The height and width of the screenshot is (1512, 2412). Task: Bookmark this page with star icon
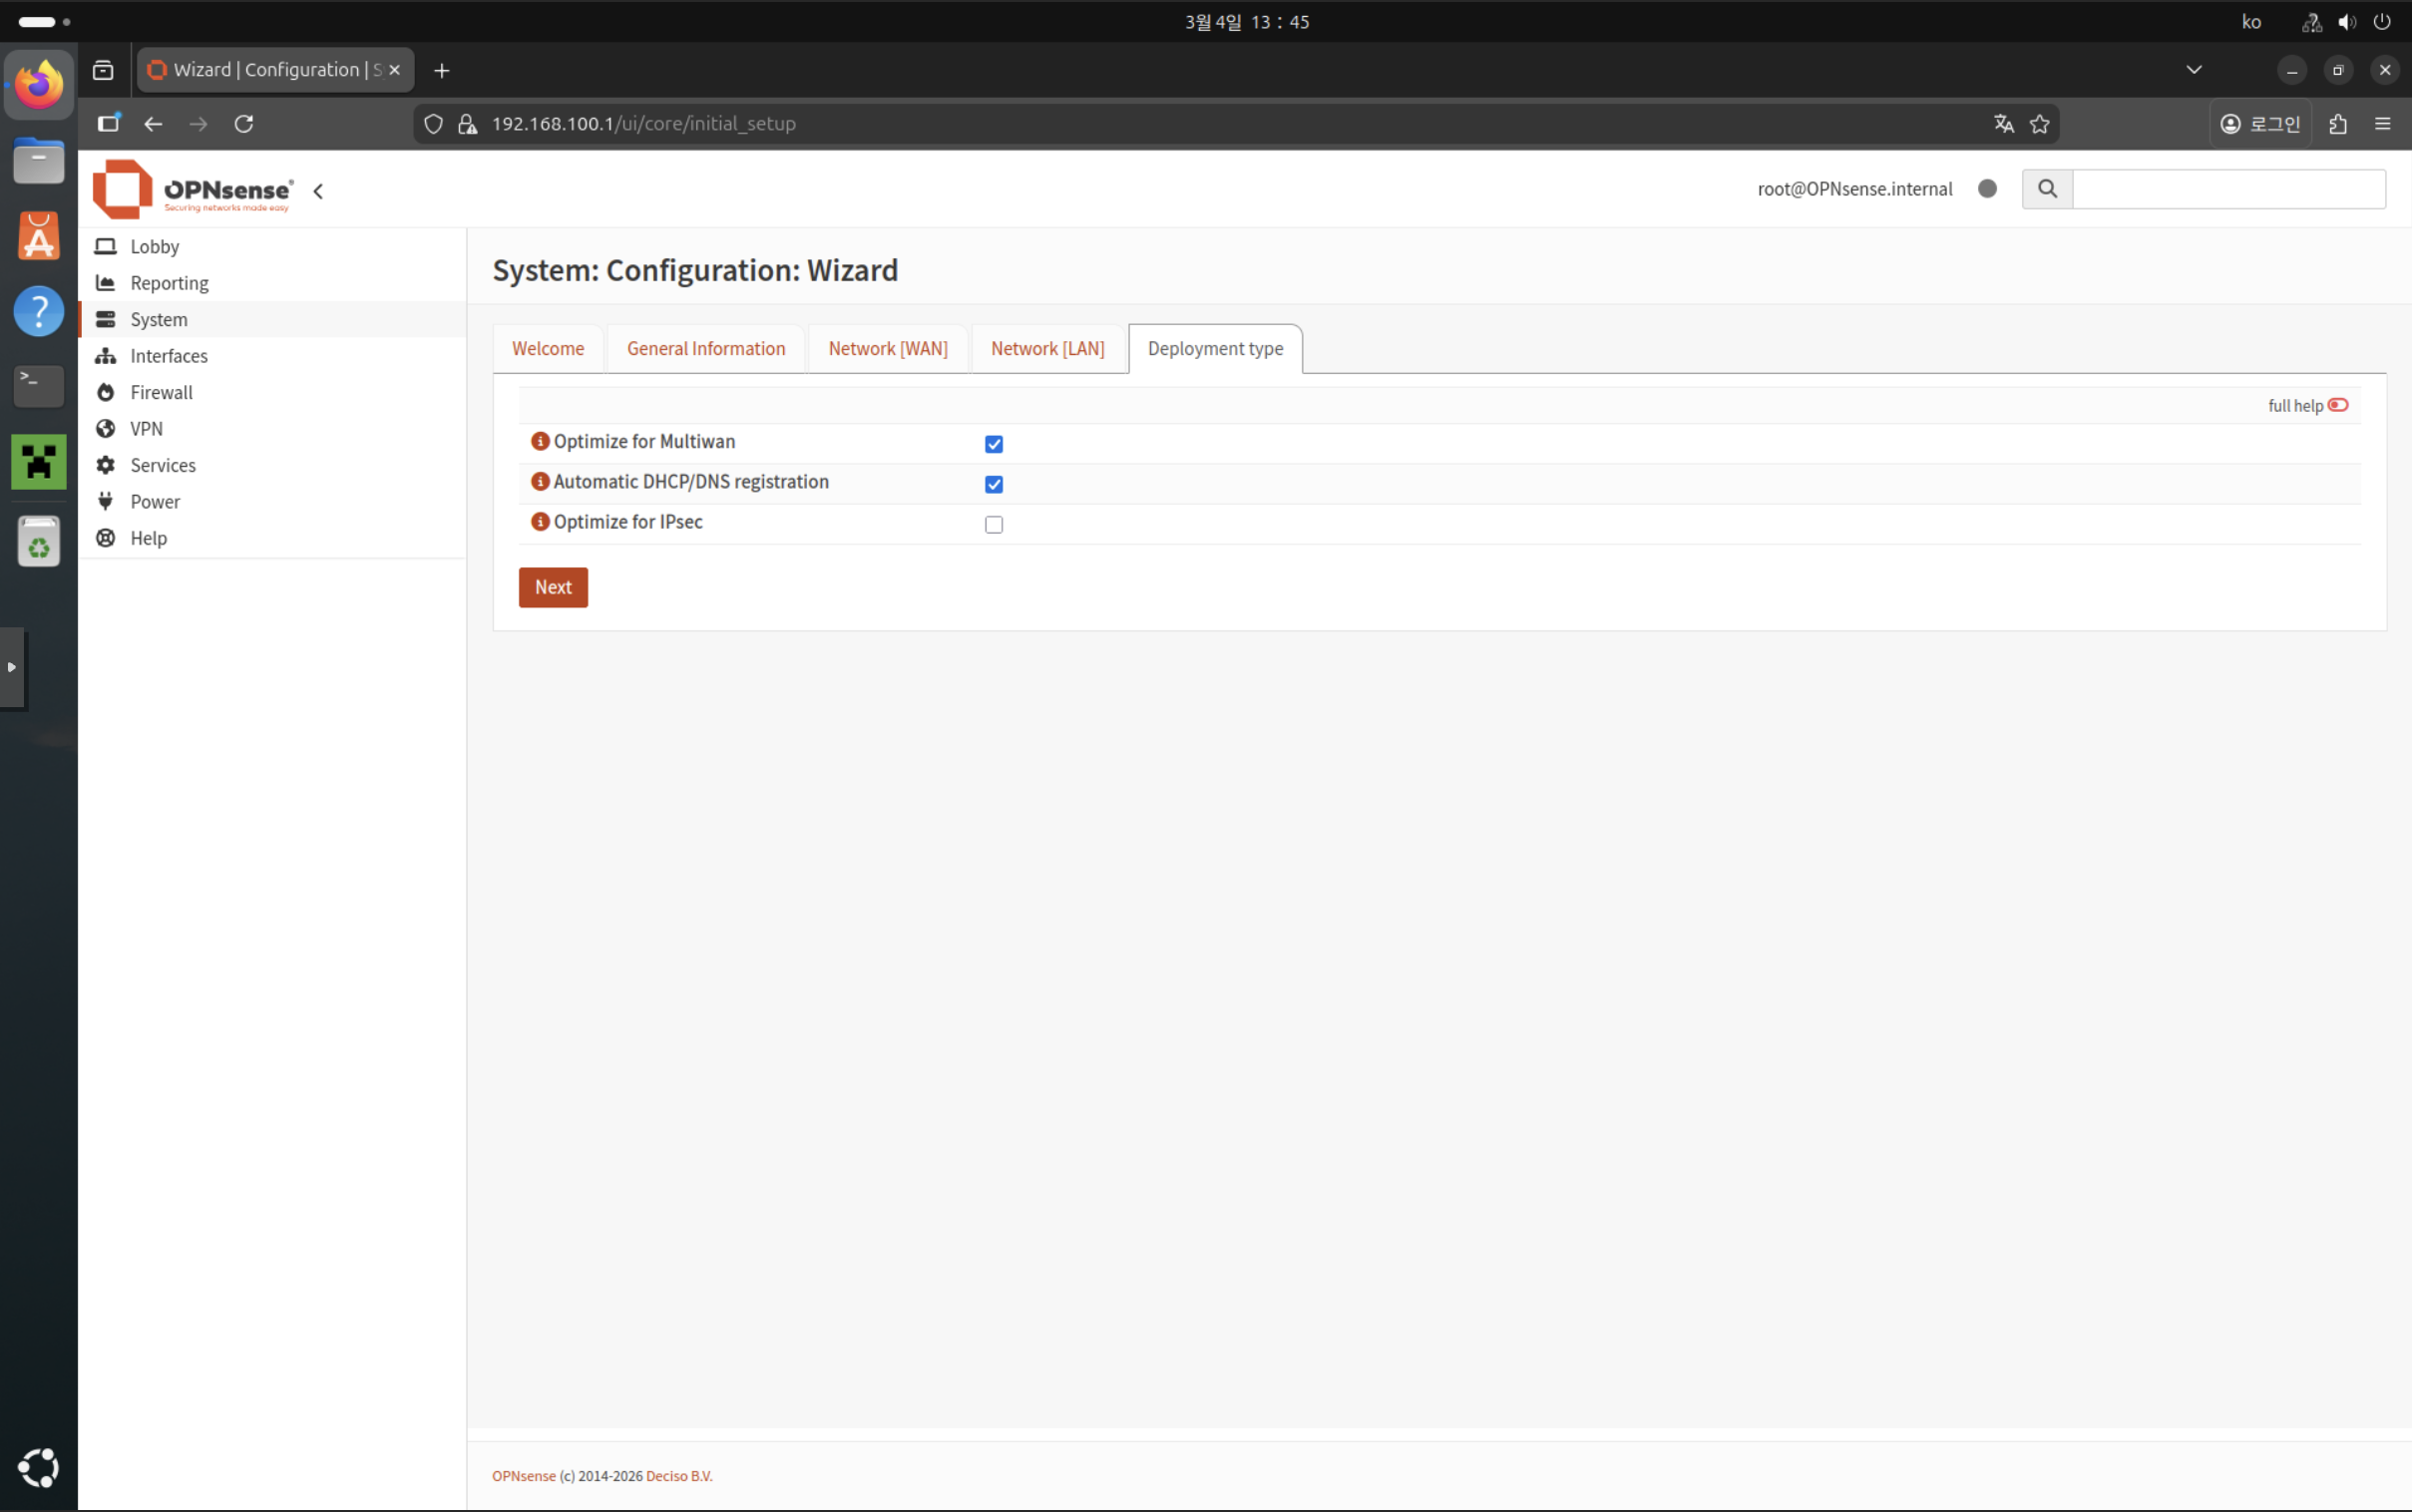(x=2040, y=124)
